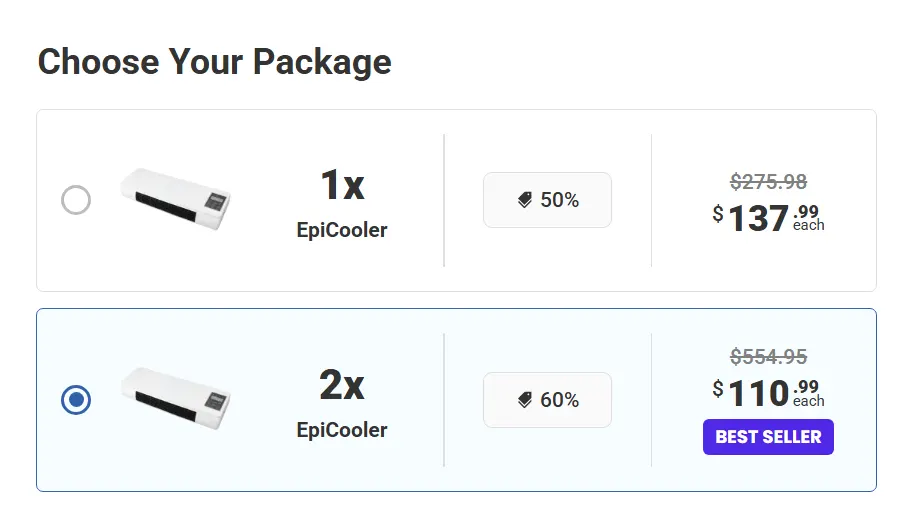Click the $110.99 each price

tap(768, 393)
